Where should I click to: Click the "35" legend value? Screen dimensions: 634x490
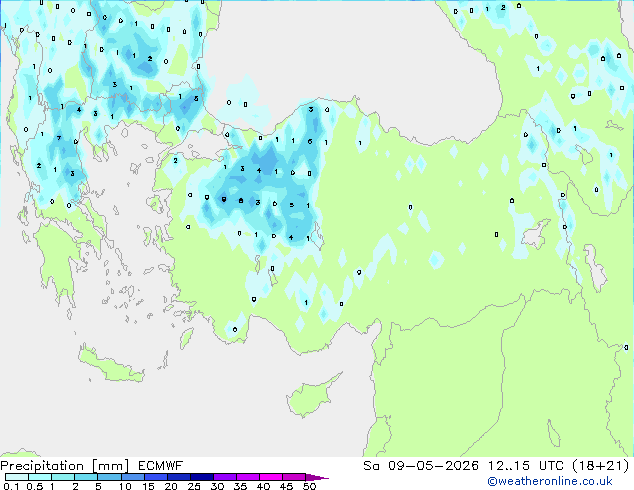click(240, 486)
